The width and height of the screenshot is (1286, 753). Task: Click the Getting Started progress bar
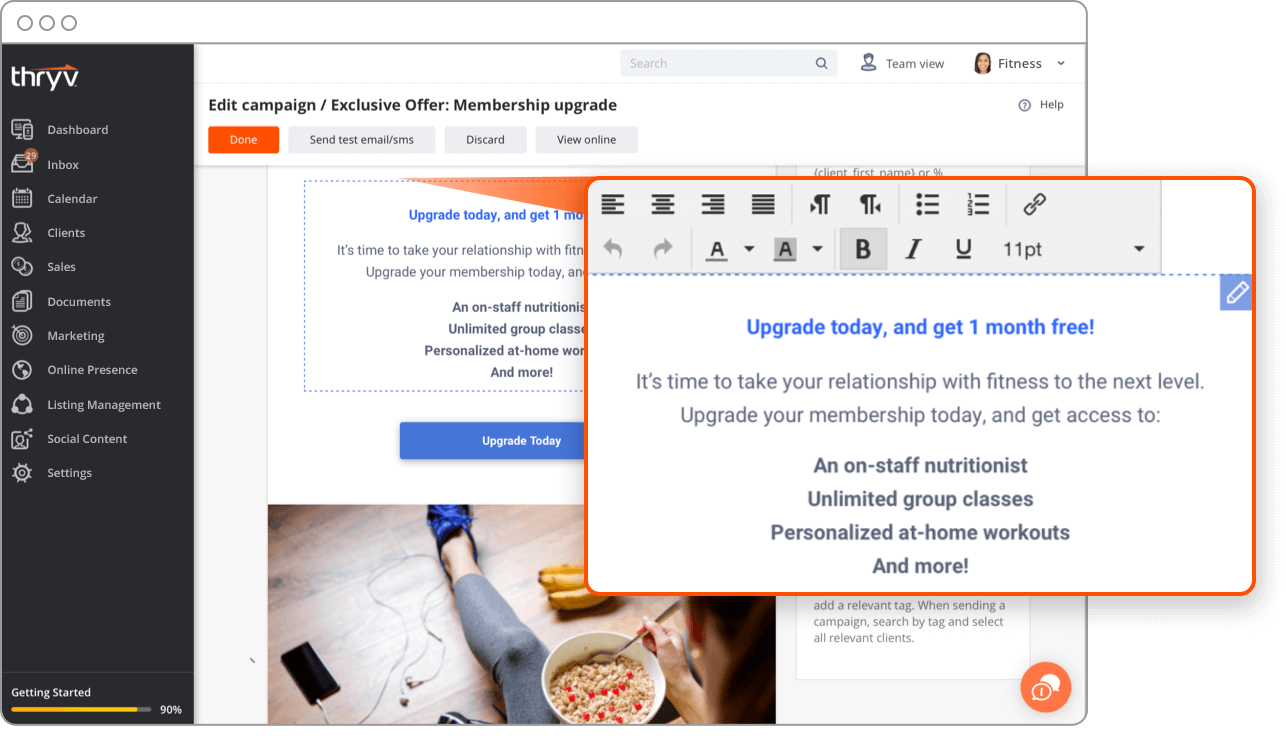tap(80, 709)
